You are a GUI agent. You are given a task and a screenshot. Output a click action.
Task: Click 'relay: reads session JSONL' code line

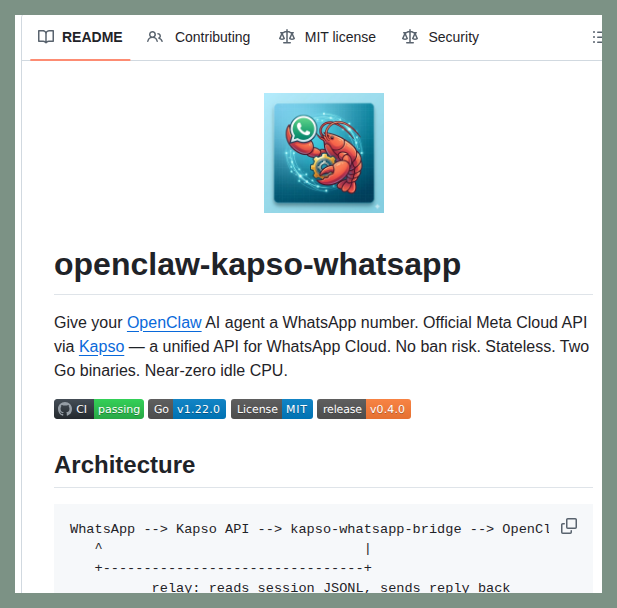pyautogui.click(x=331, y=588)
